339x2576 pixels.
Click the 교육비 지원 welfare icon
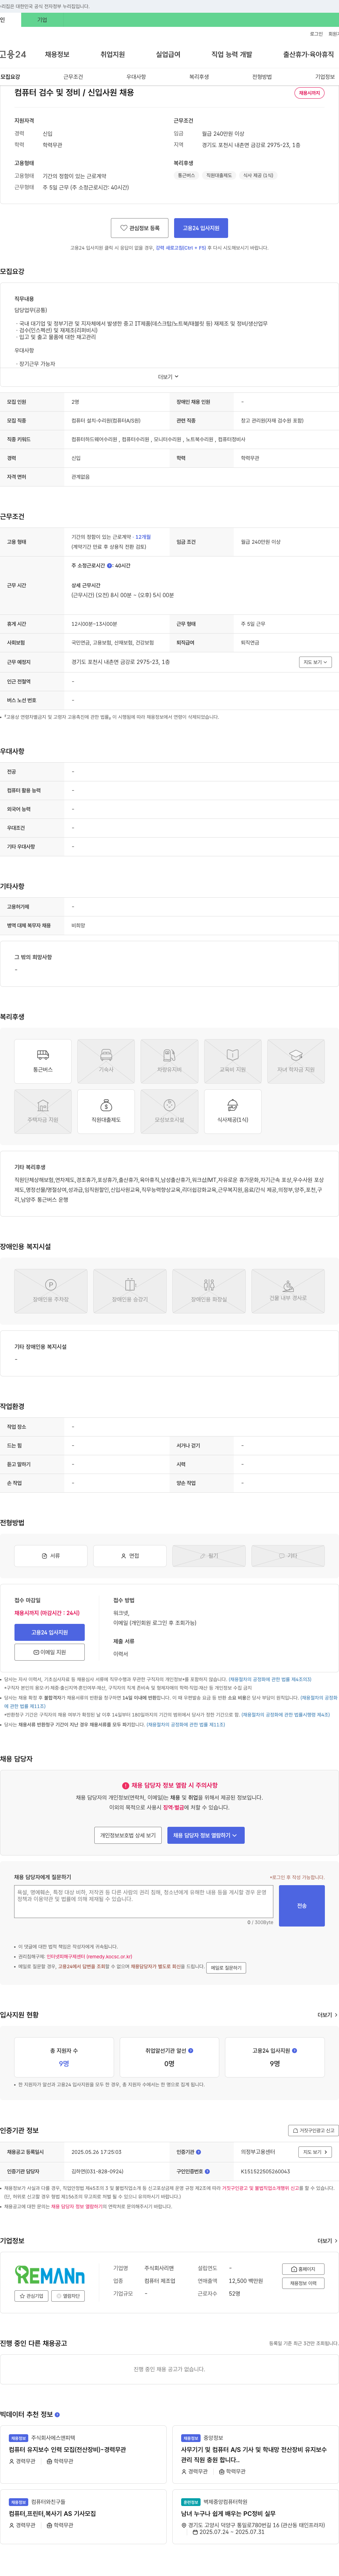233,1061
